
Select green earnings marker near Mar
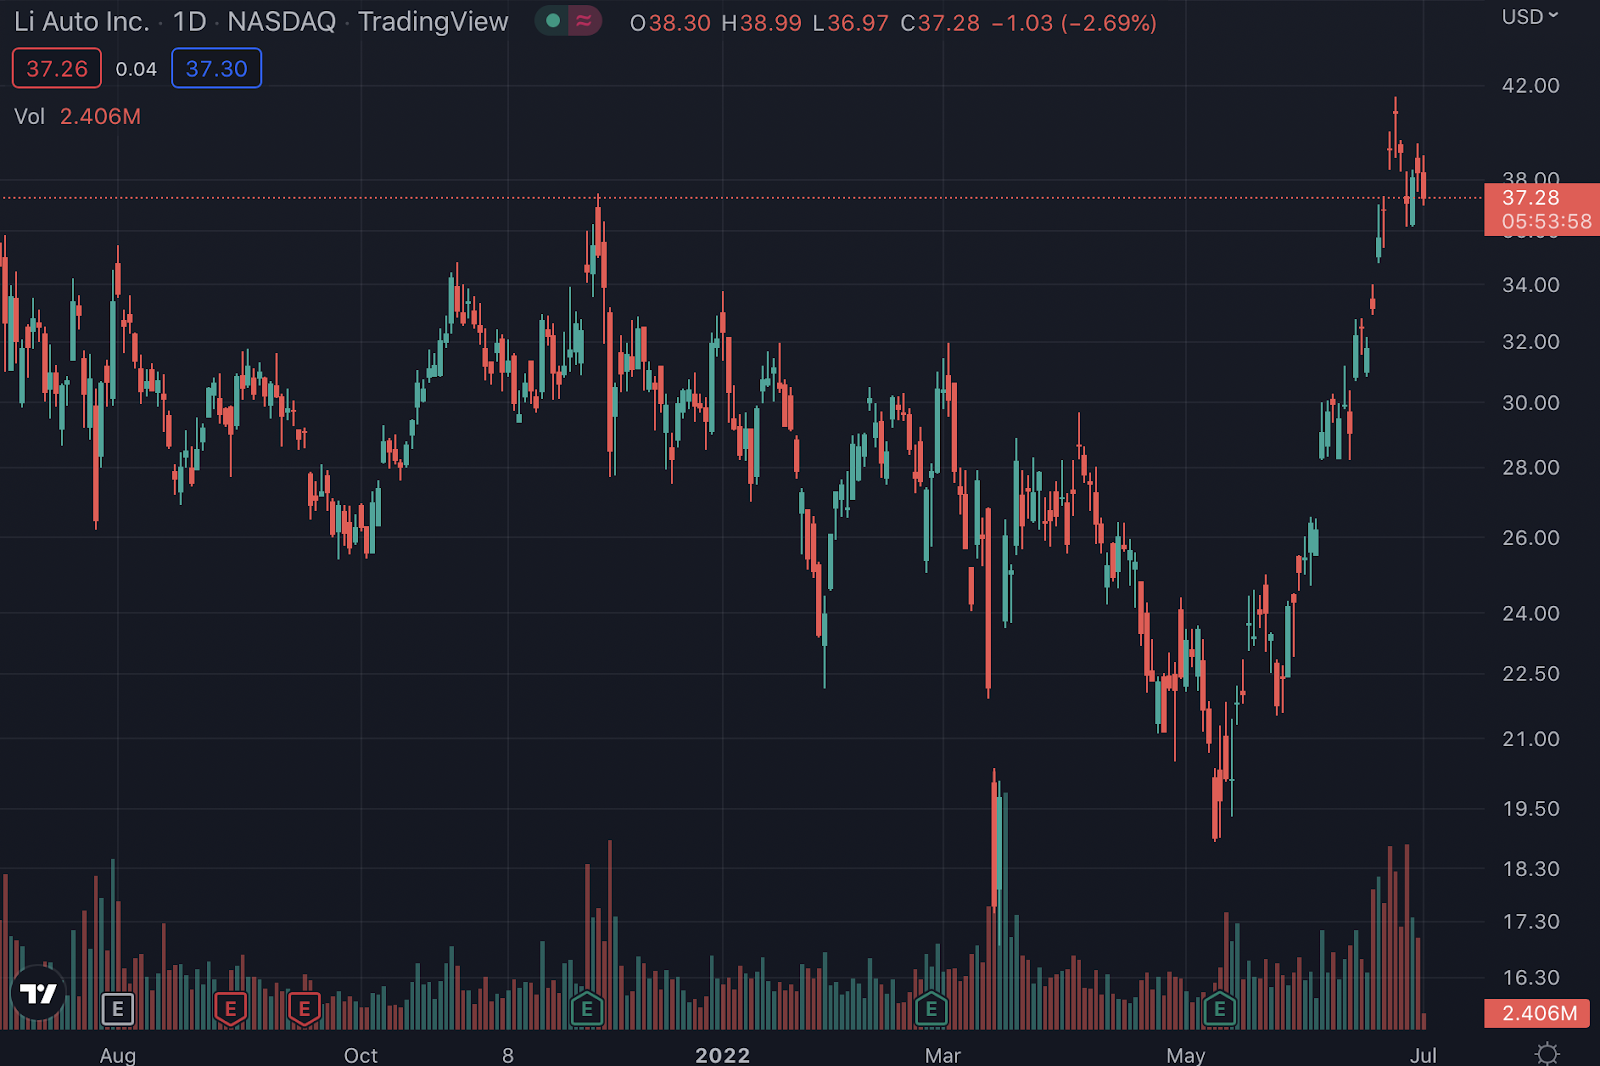point(931,1009)
